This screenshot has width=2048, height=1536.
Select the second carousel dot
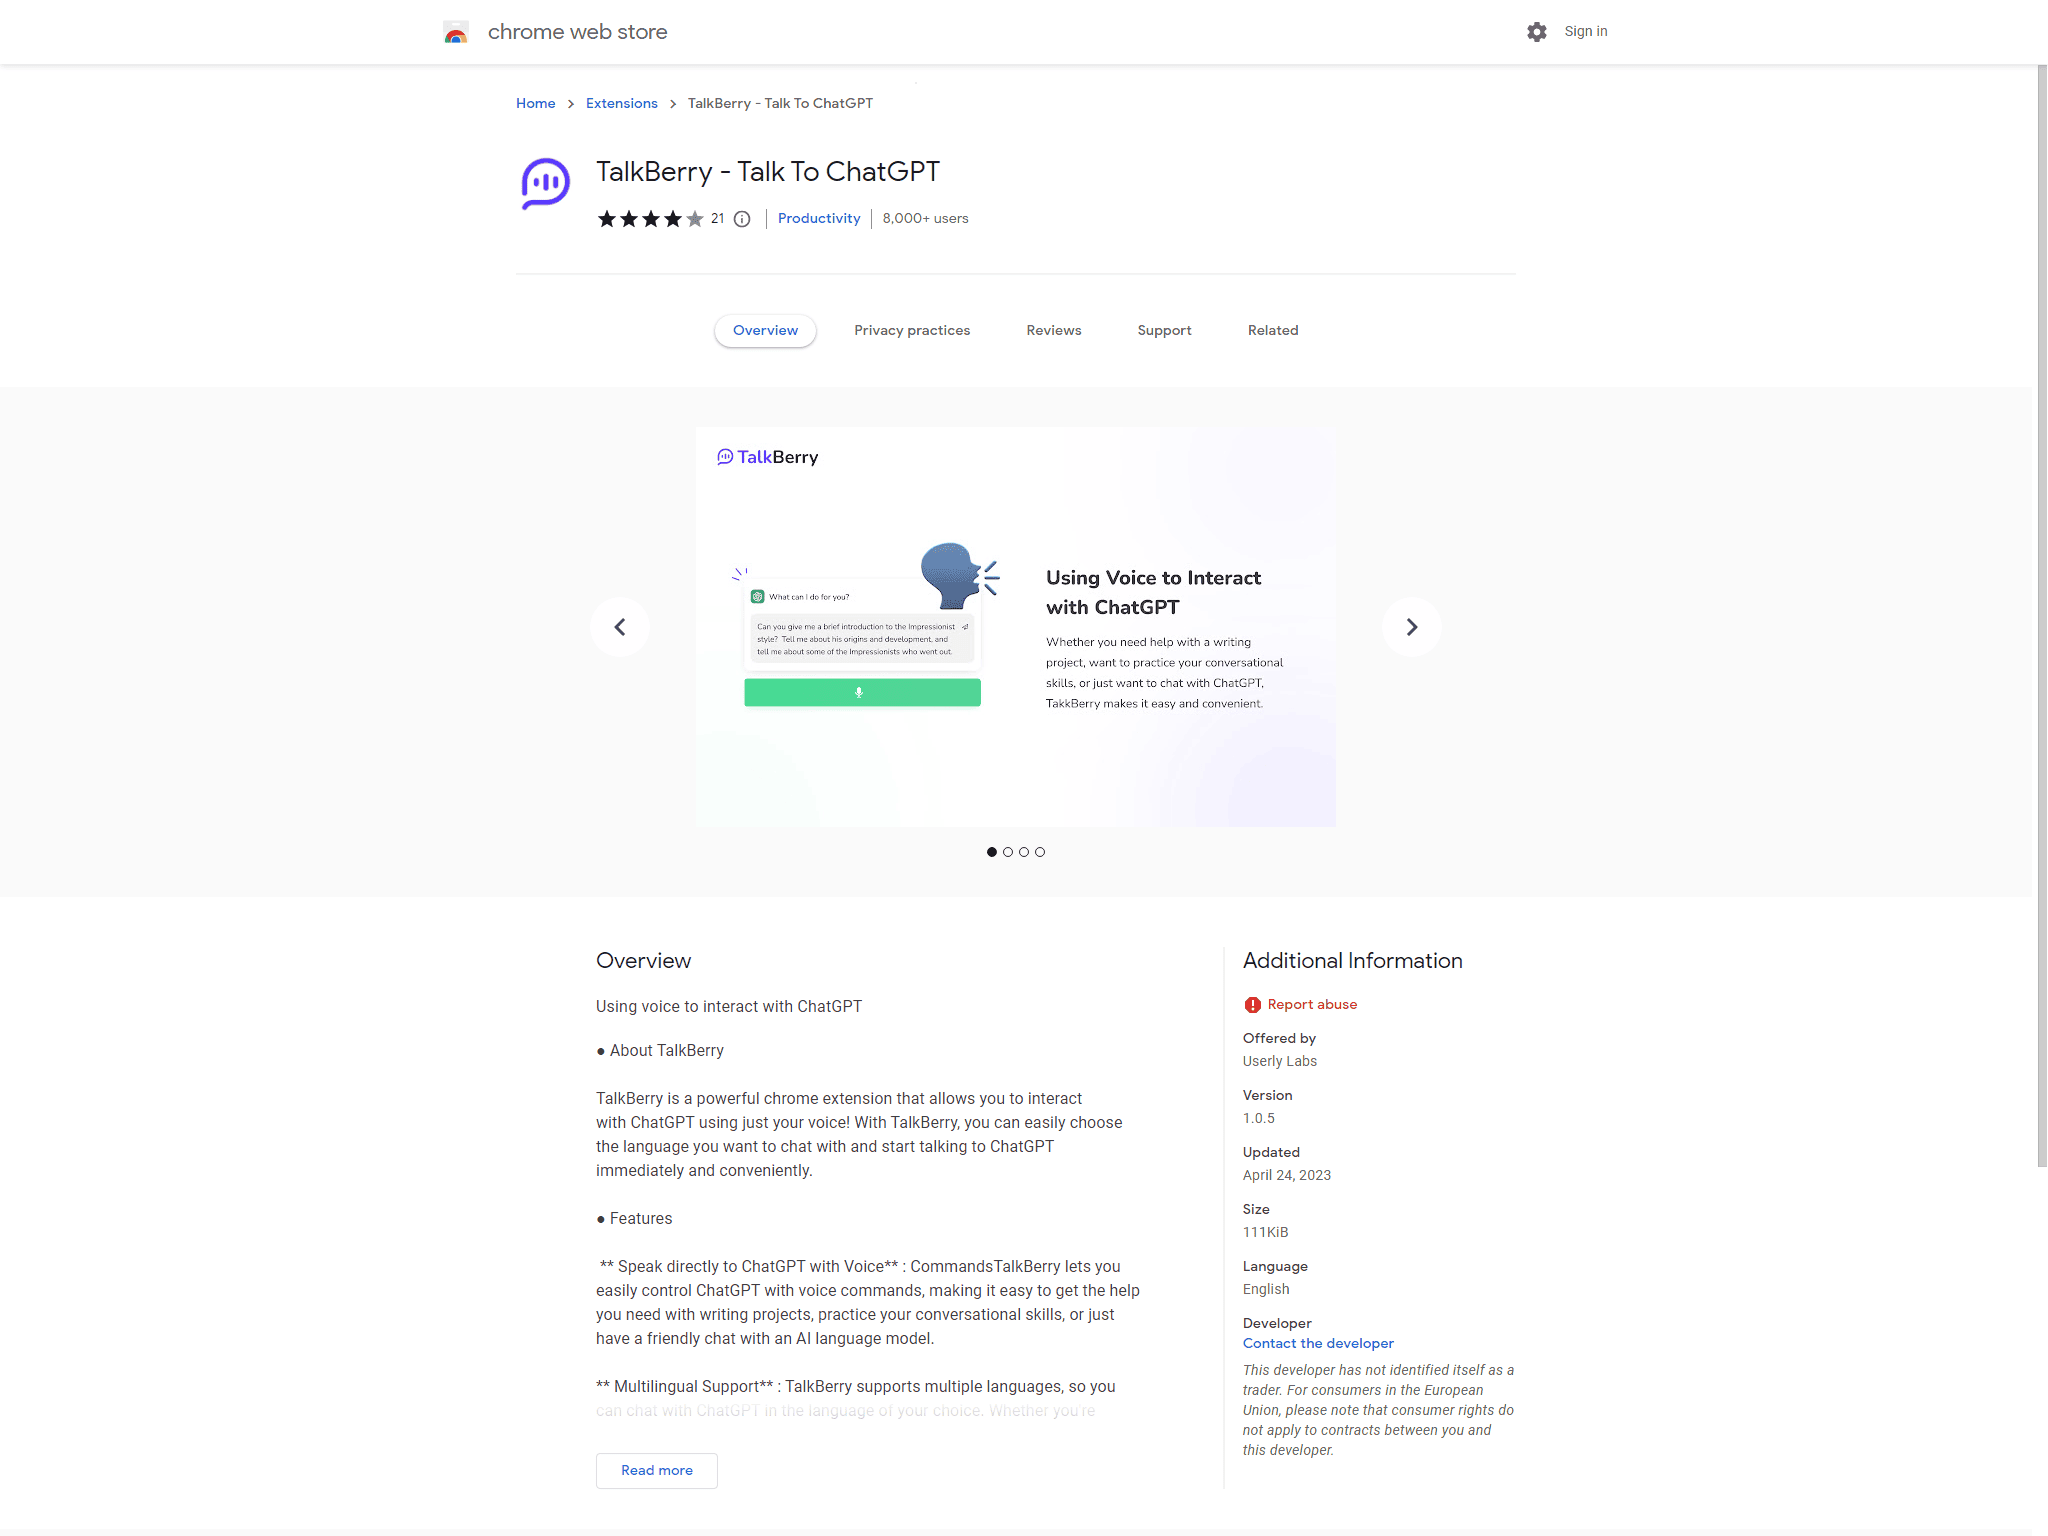pos(1008,852)
